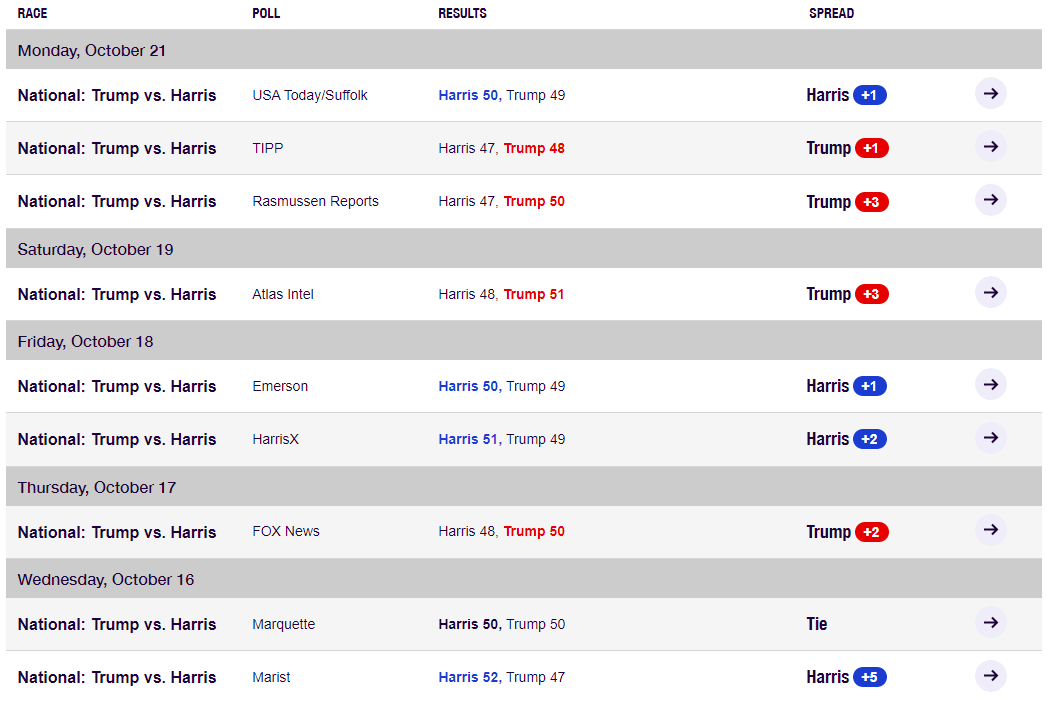
Task: Click the arrow for Marist poll
Action: (x=990, y=676)
